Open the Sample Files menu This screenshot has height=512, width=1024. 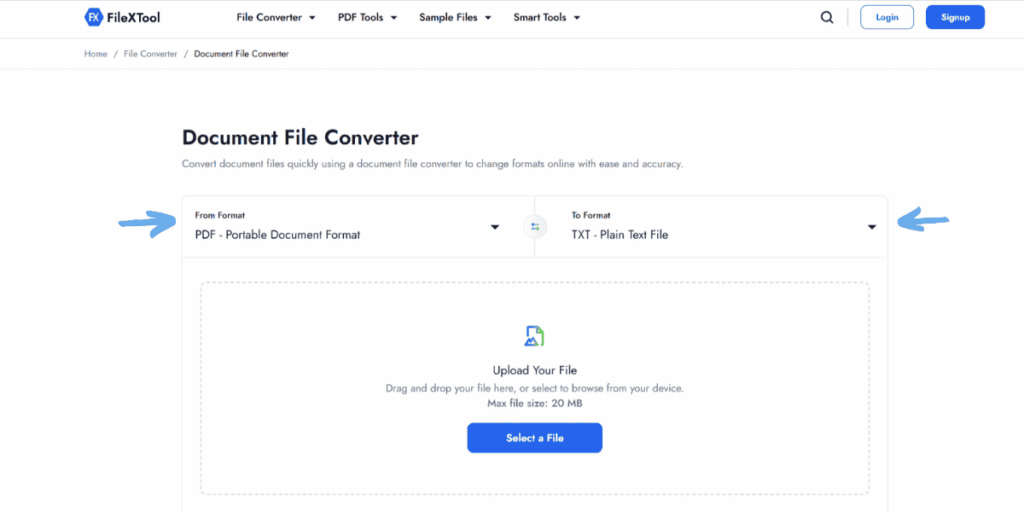point(455,18)
